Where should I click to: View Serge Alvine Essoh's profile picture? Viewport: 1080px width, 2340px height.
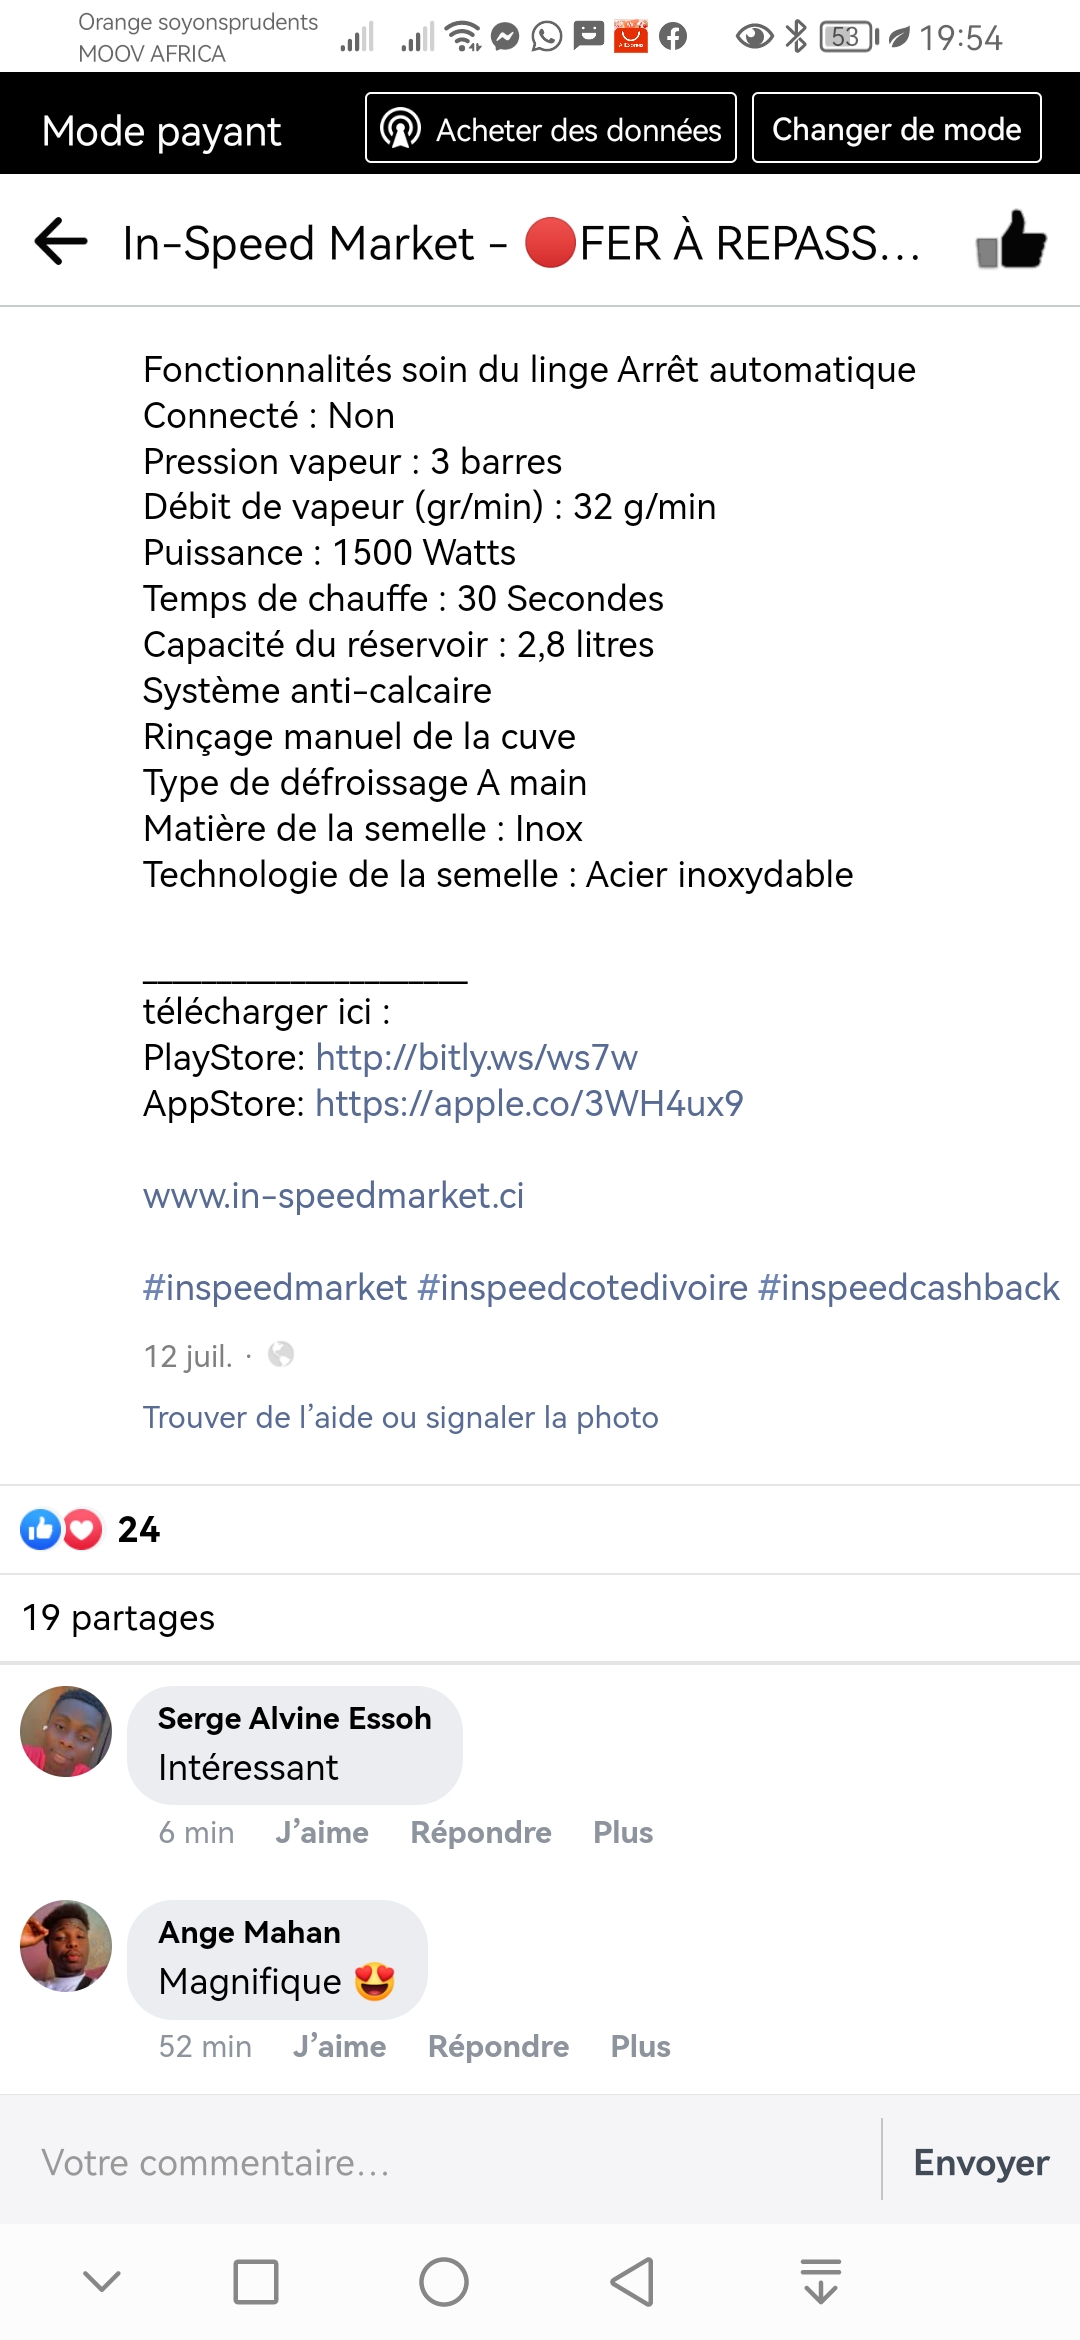click(66, 1731)
